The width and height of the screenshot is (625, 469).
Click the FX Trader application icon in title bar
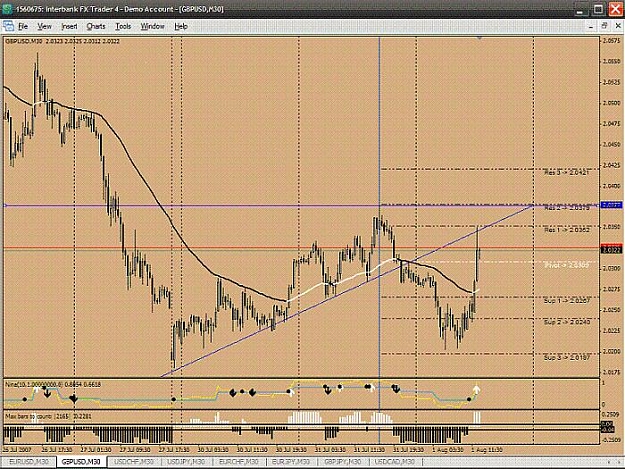click(x=8, y=9)
